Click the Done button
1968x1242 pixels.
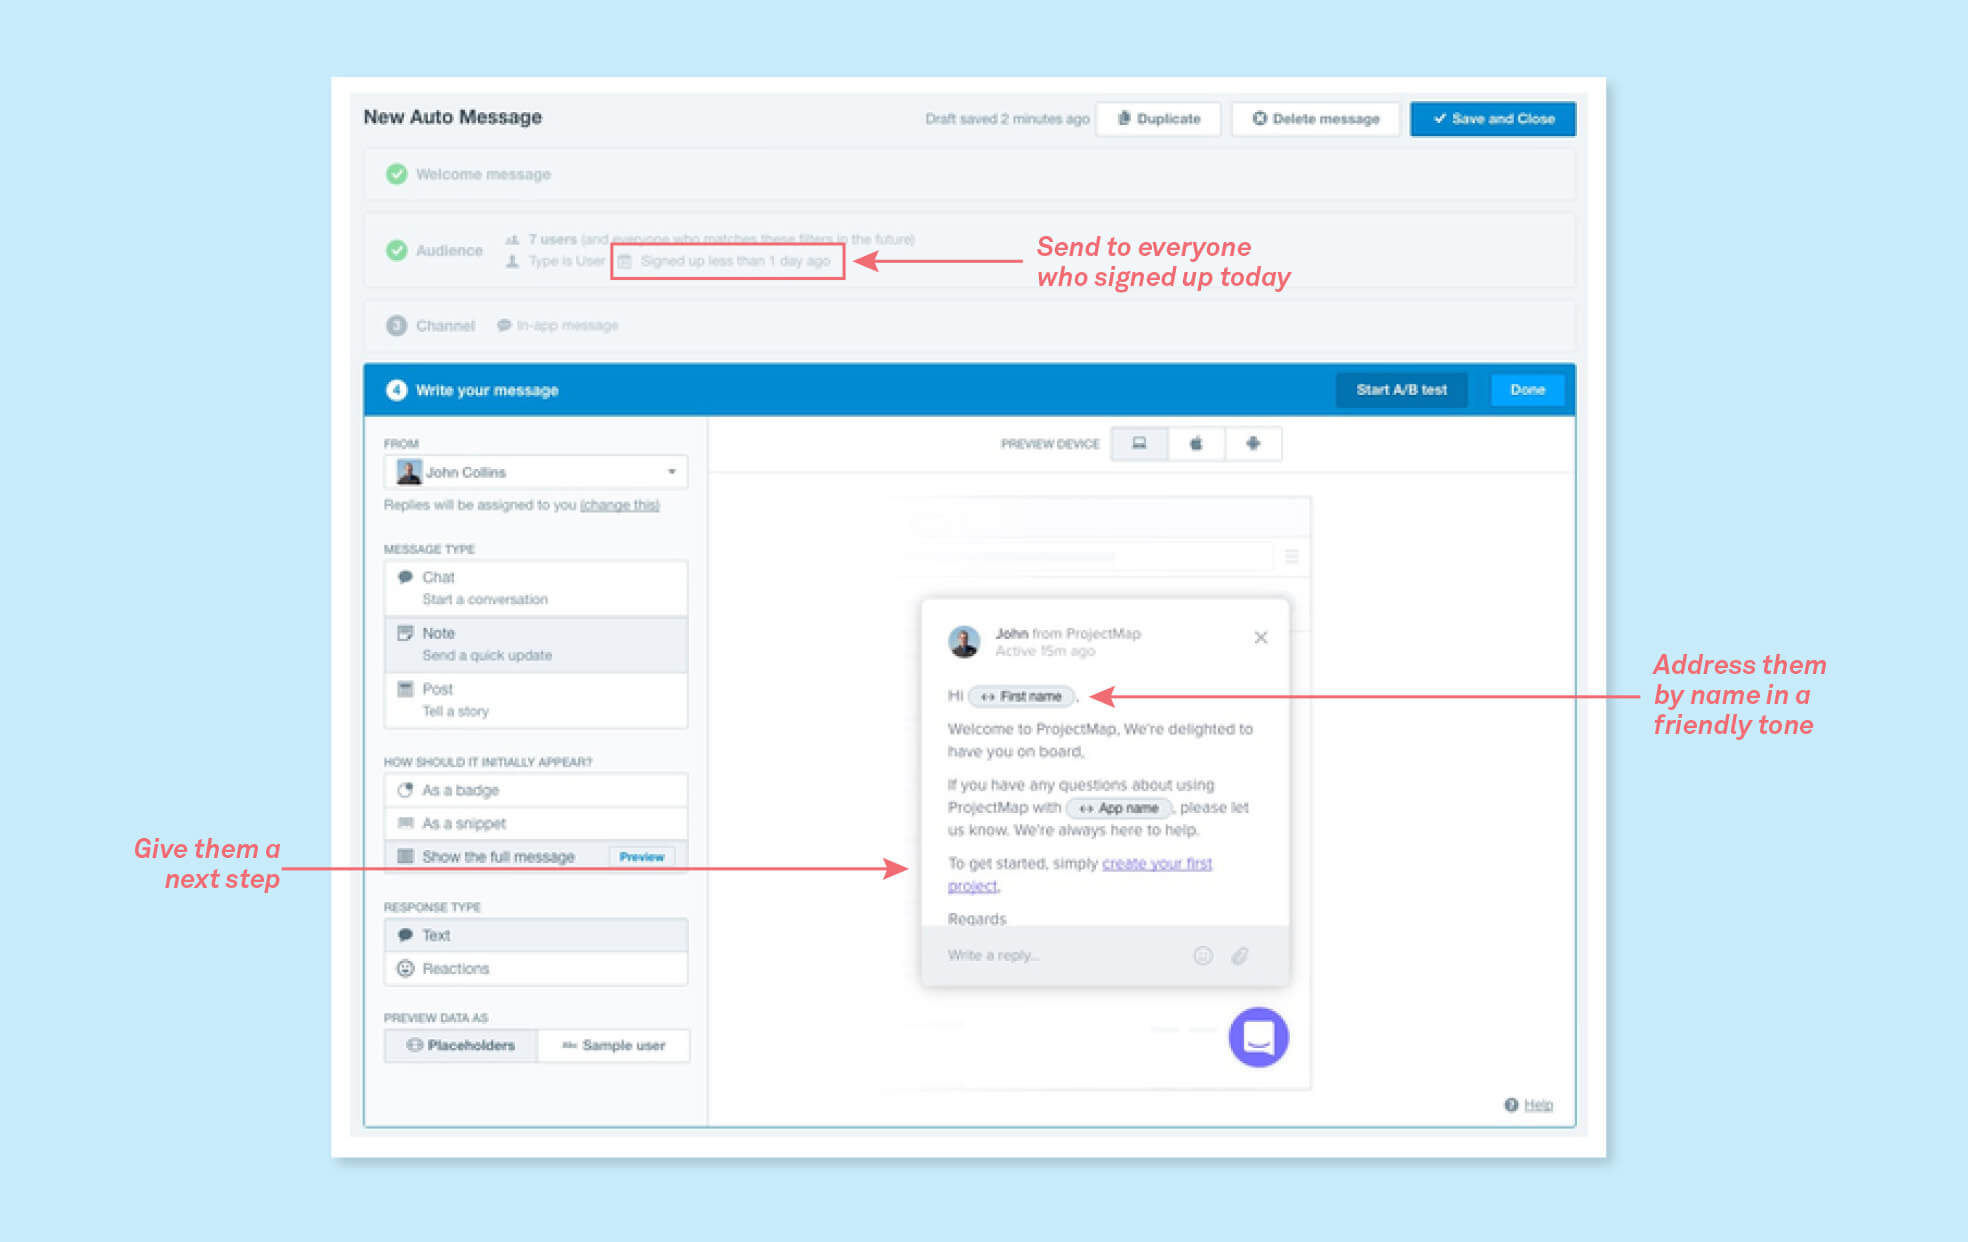pos(1527,390)
